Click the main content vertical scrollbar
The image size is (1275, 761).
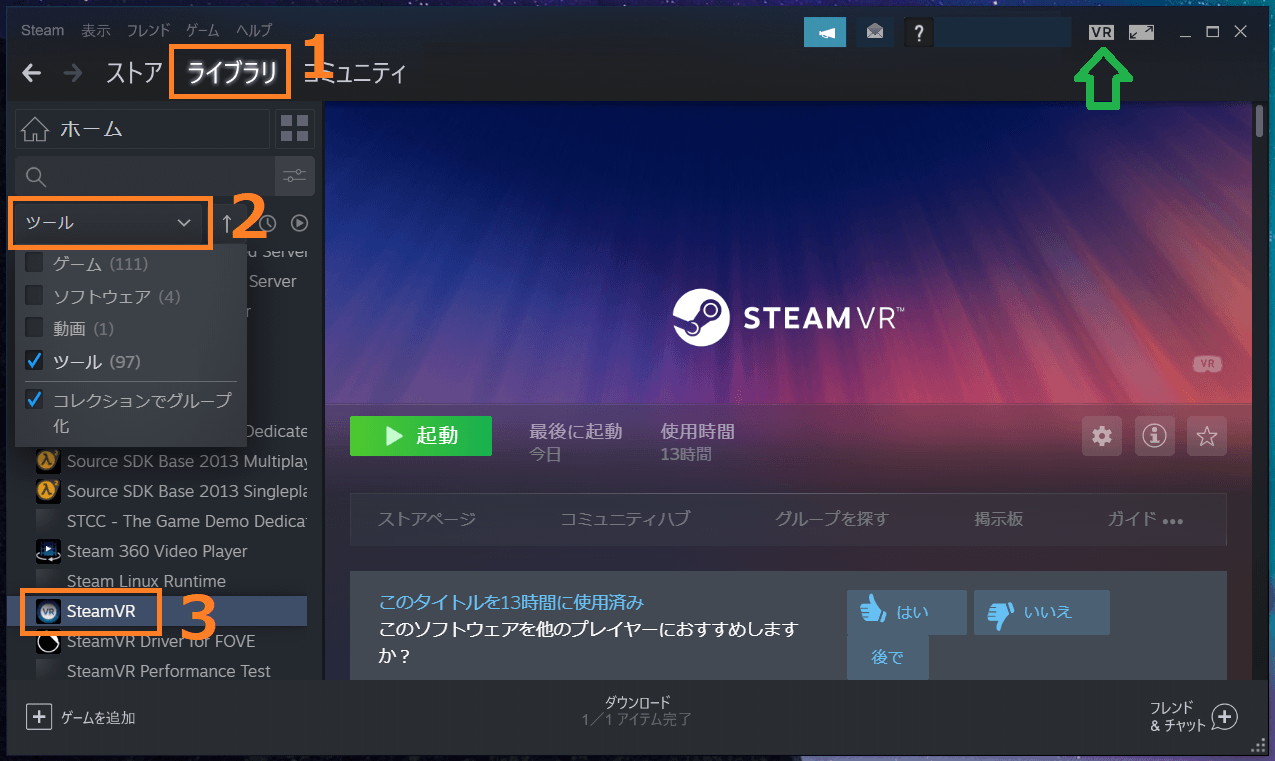pos(1260,119)
